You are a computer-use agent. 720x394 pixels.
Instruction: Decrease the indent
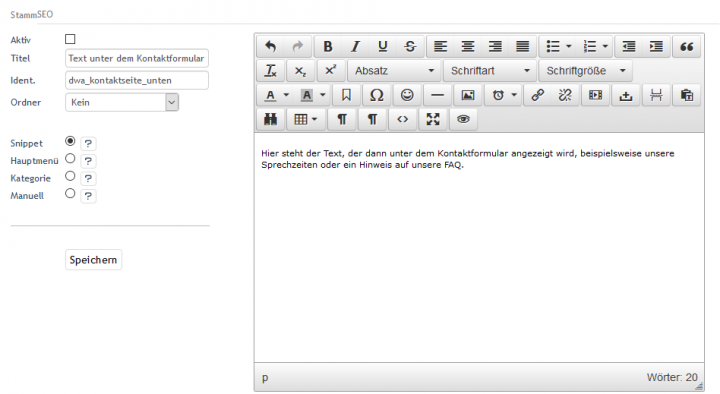pyautogui.click(x=629, y=46)
